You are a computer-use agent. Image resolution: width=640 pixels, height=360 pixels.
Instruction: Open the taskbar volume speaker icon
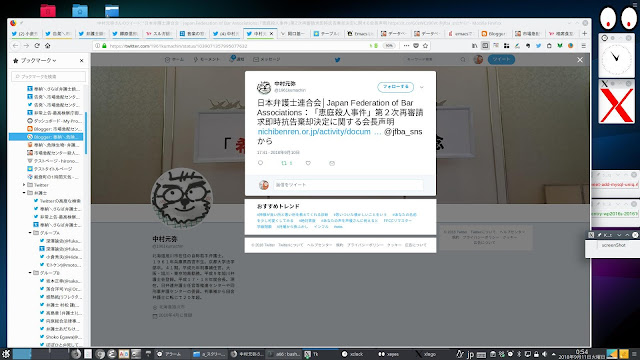click(x=544, y=354)
